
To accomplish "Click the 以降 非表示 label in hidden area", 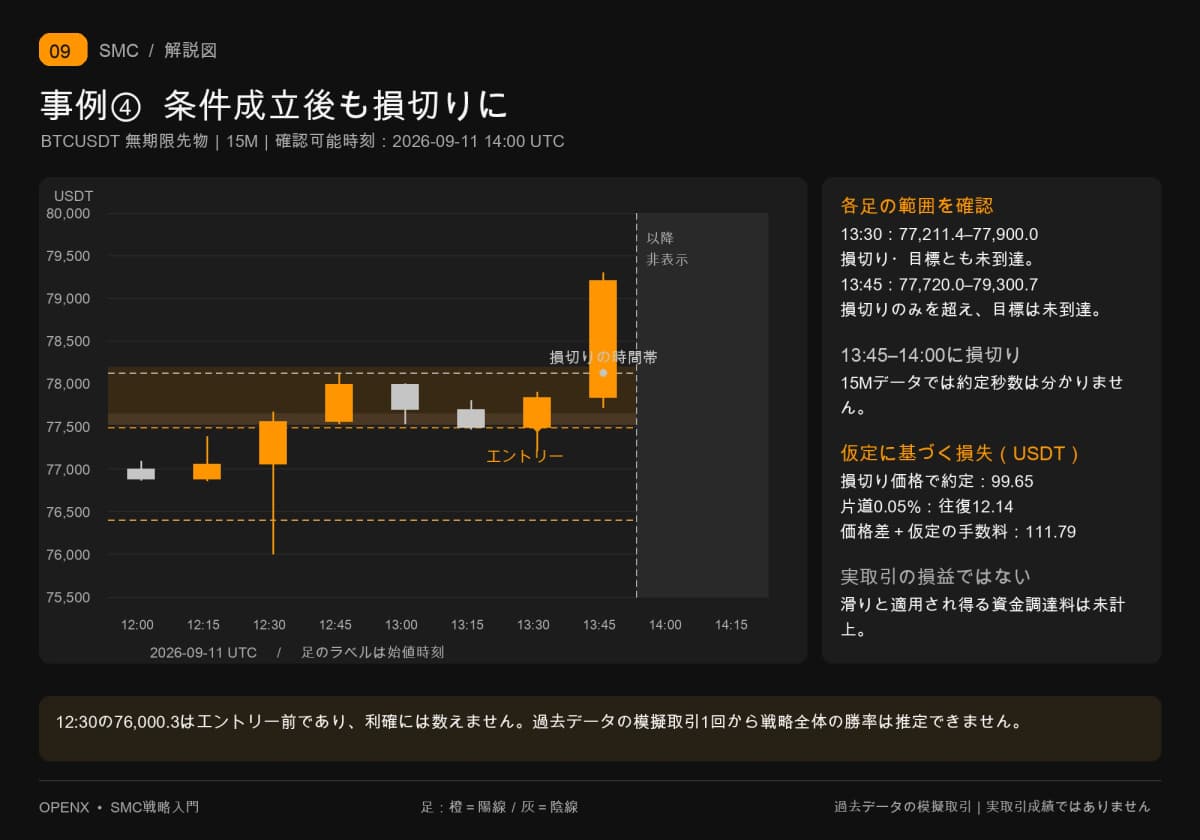I will pos(667,249).
